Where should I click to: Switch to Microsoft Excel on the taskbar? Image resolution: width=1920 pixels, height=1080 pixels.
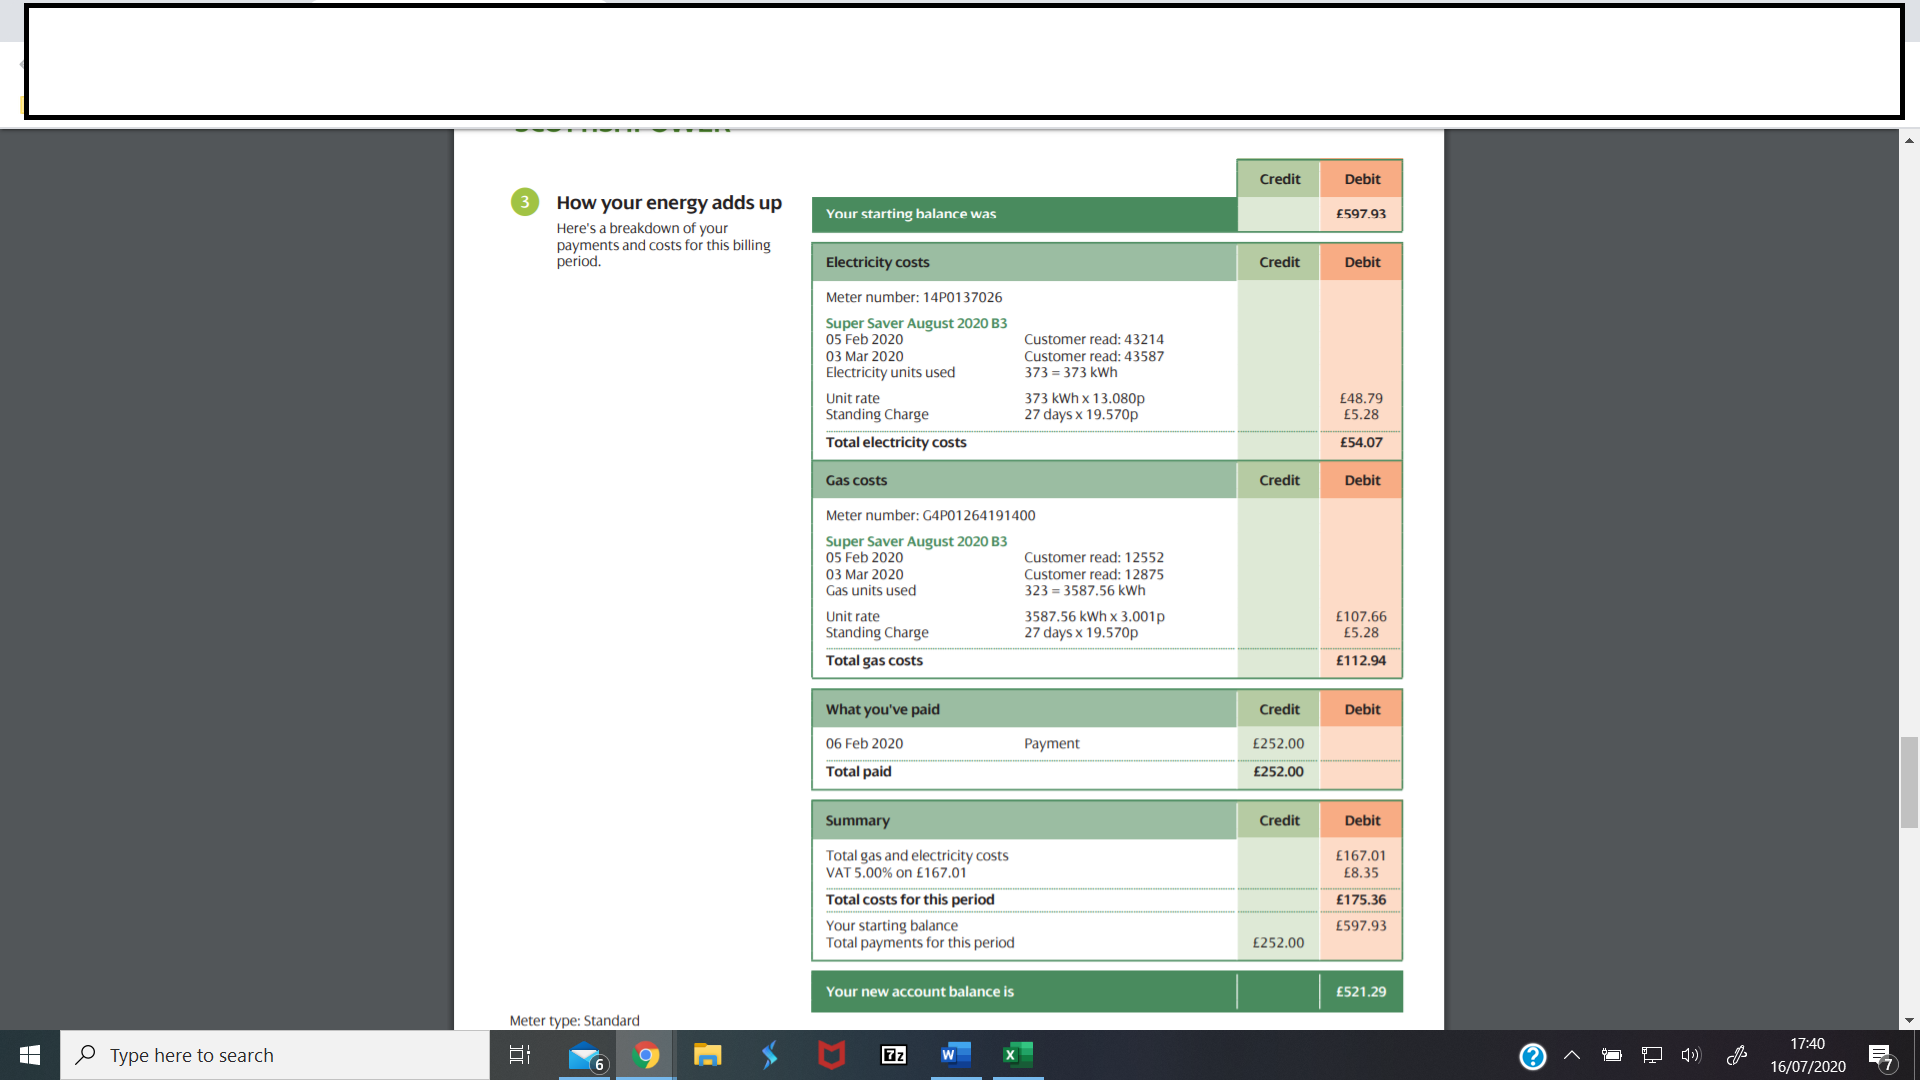click(x=1017, y=1055)
